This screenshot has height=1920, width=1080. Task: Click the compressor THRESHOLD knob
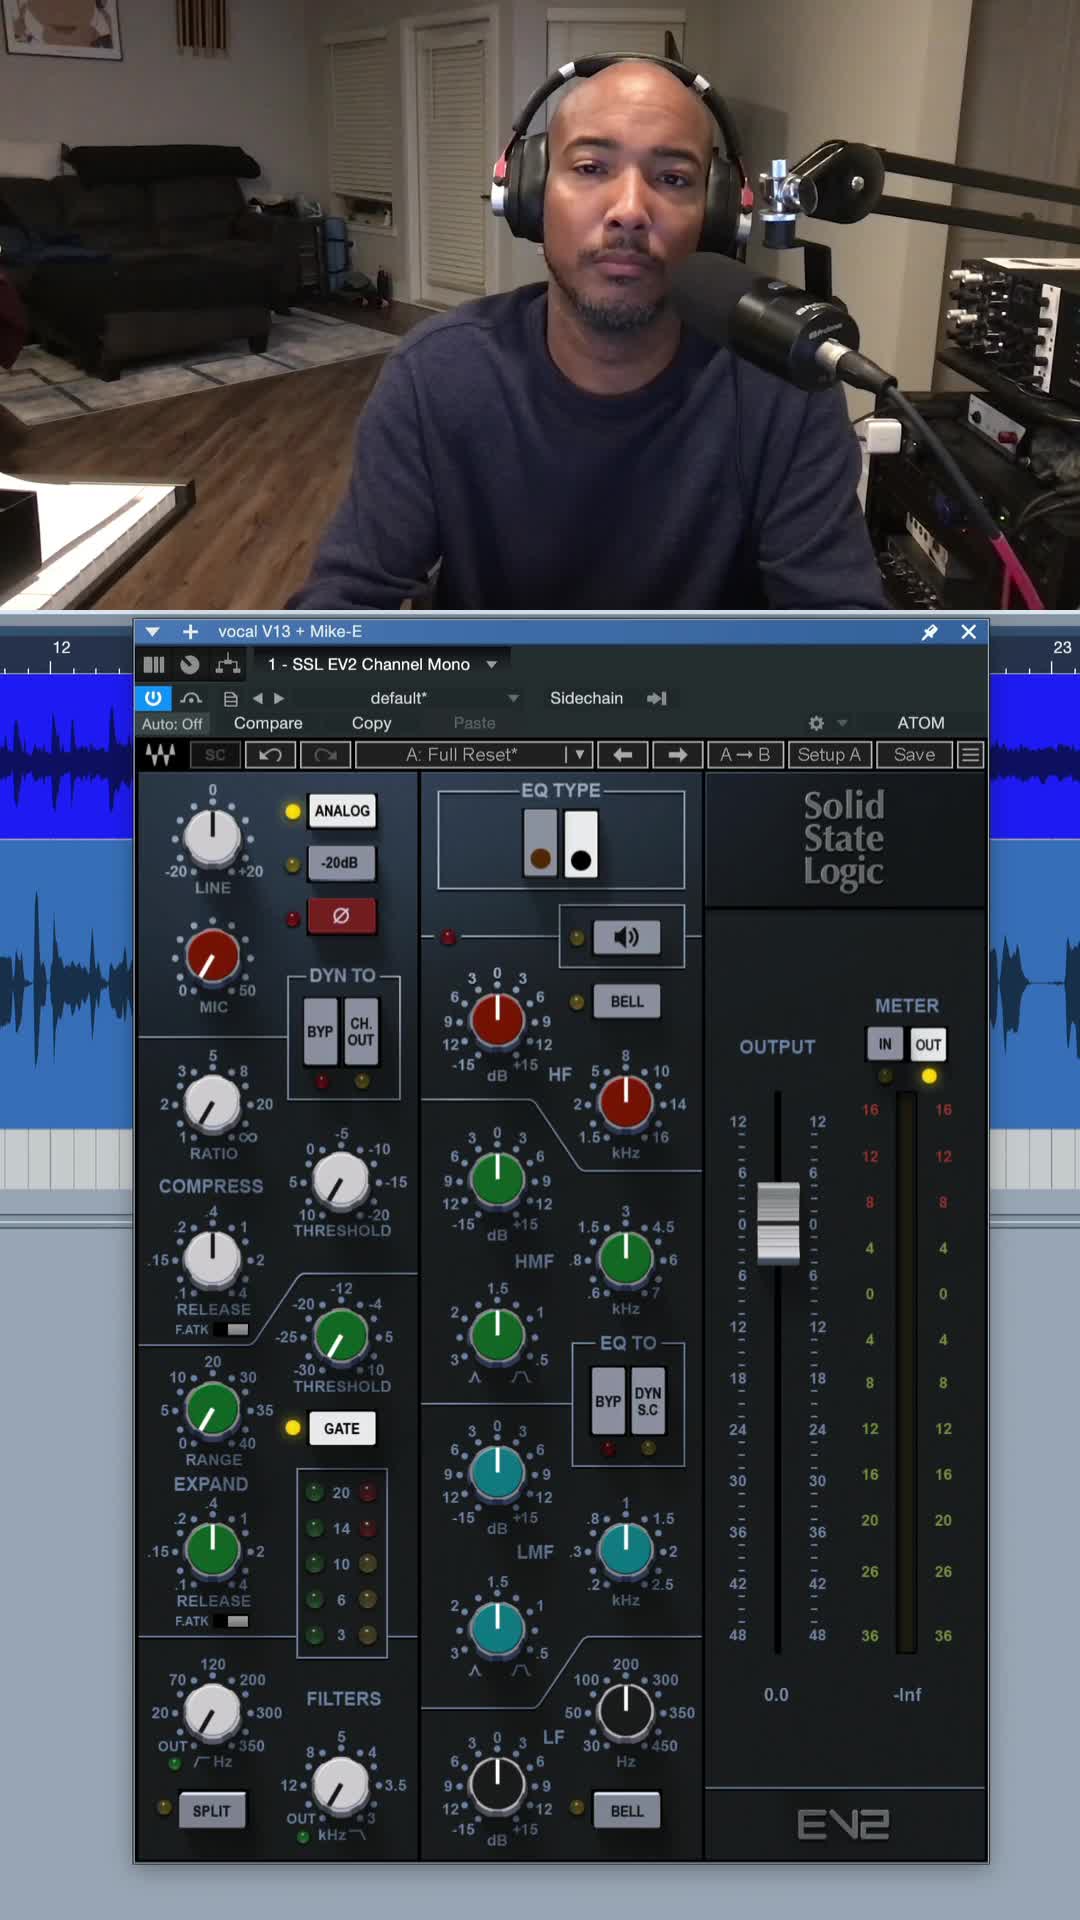pos(341,1181)
